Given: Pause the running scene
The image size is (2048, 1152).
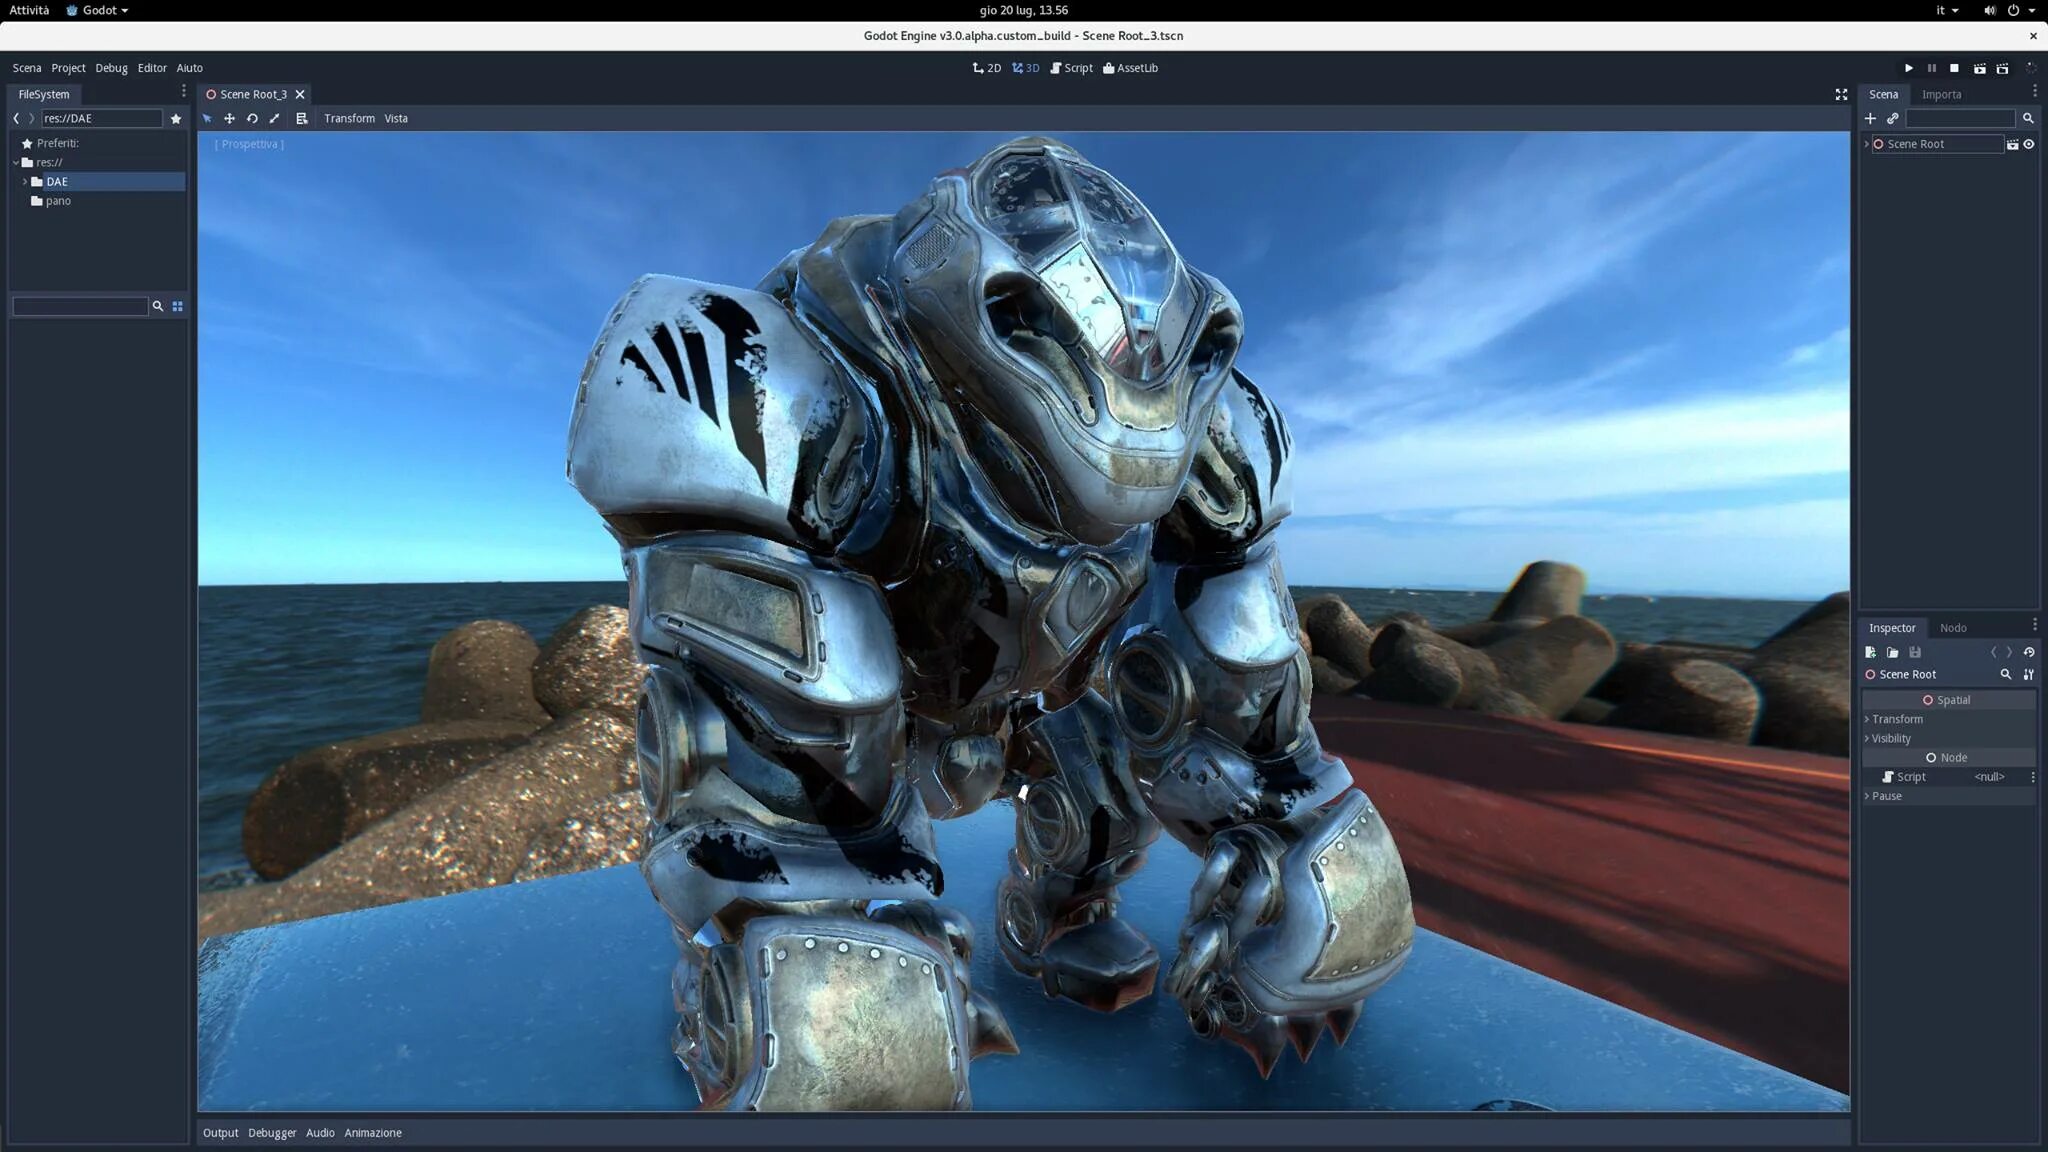Looking at the screenshot, I should 1931,68.
